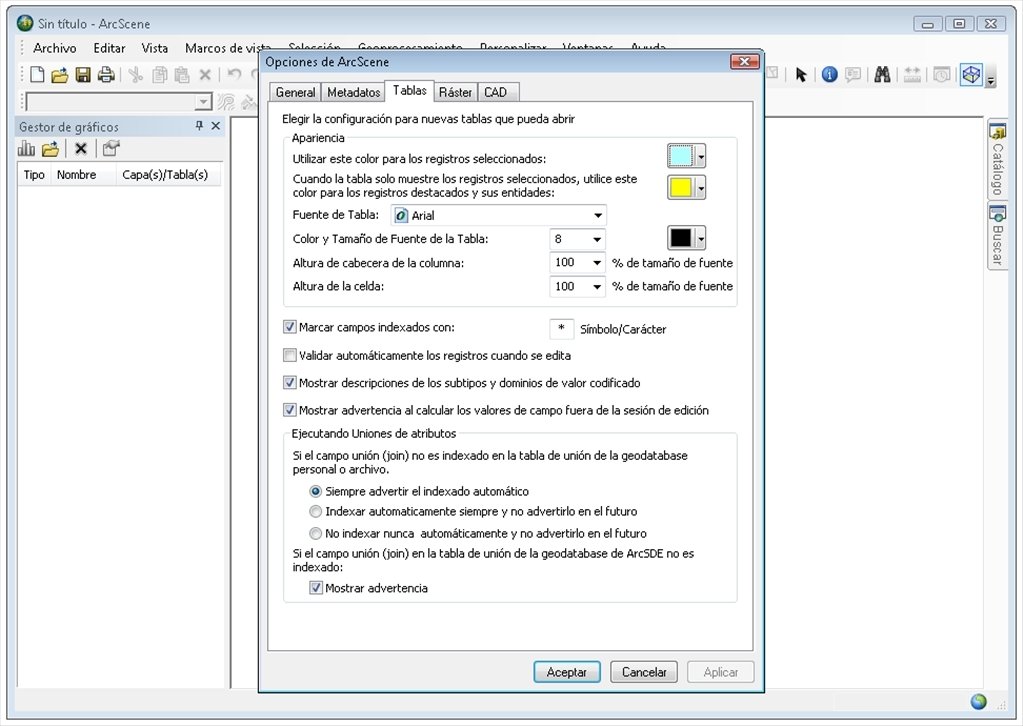This screenshot has height=726, width=1023.
Task: Toggle ArcSDE Mostrar advertencia checkbox
Action: point(316,588)
